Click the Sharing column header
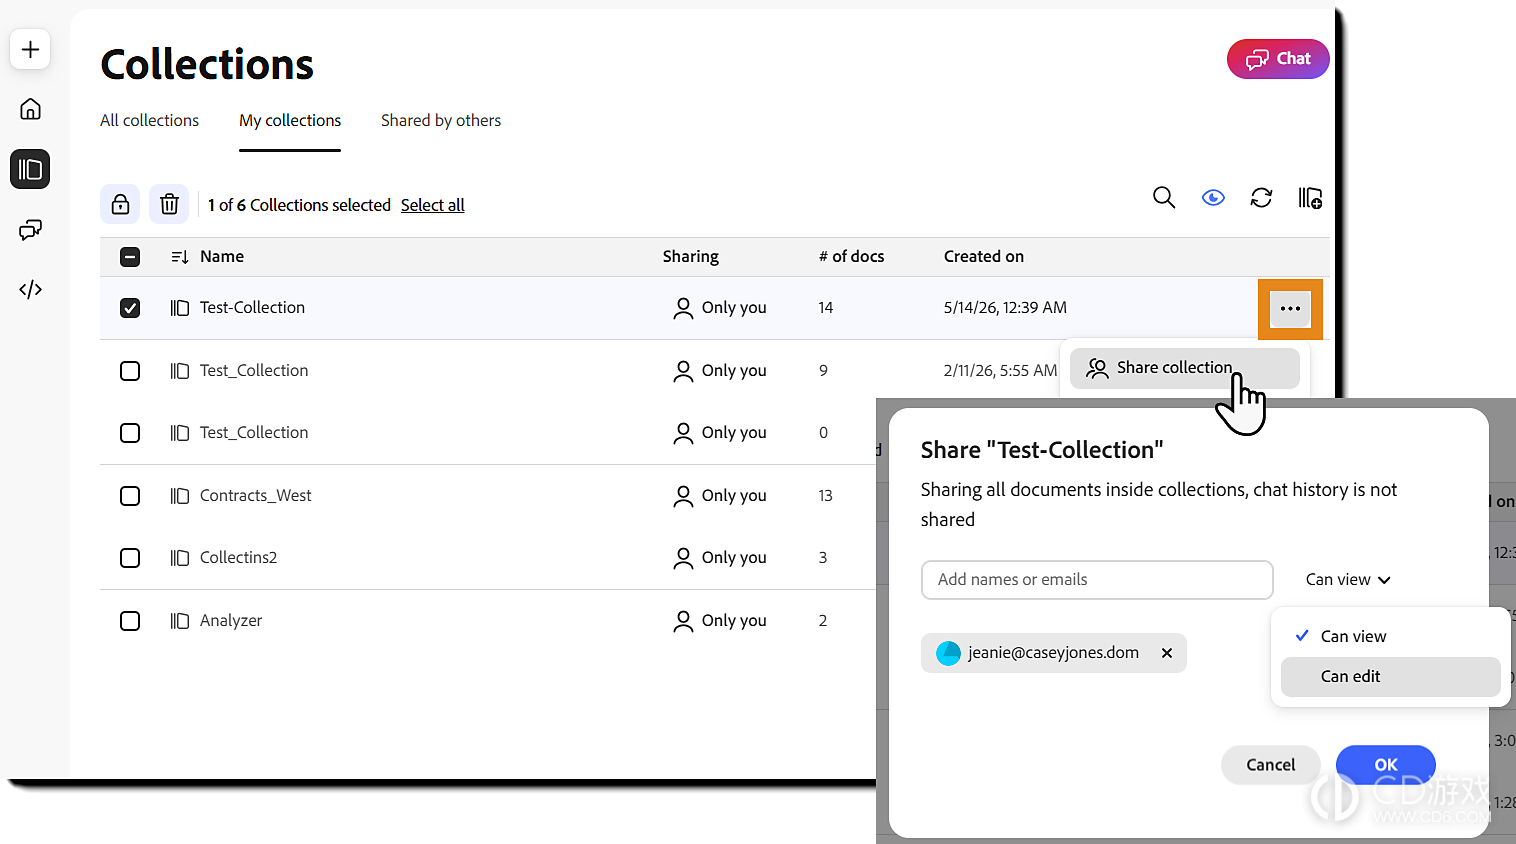The image size is (1516, 844). 691,257
